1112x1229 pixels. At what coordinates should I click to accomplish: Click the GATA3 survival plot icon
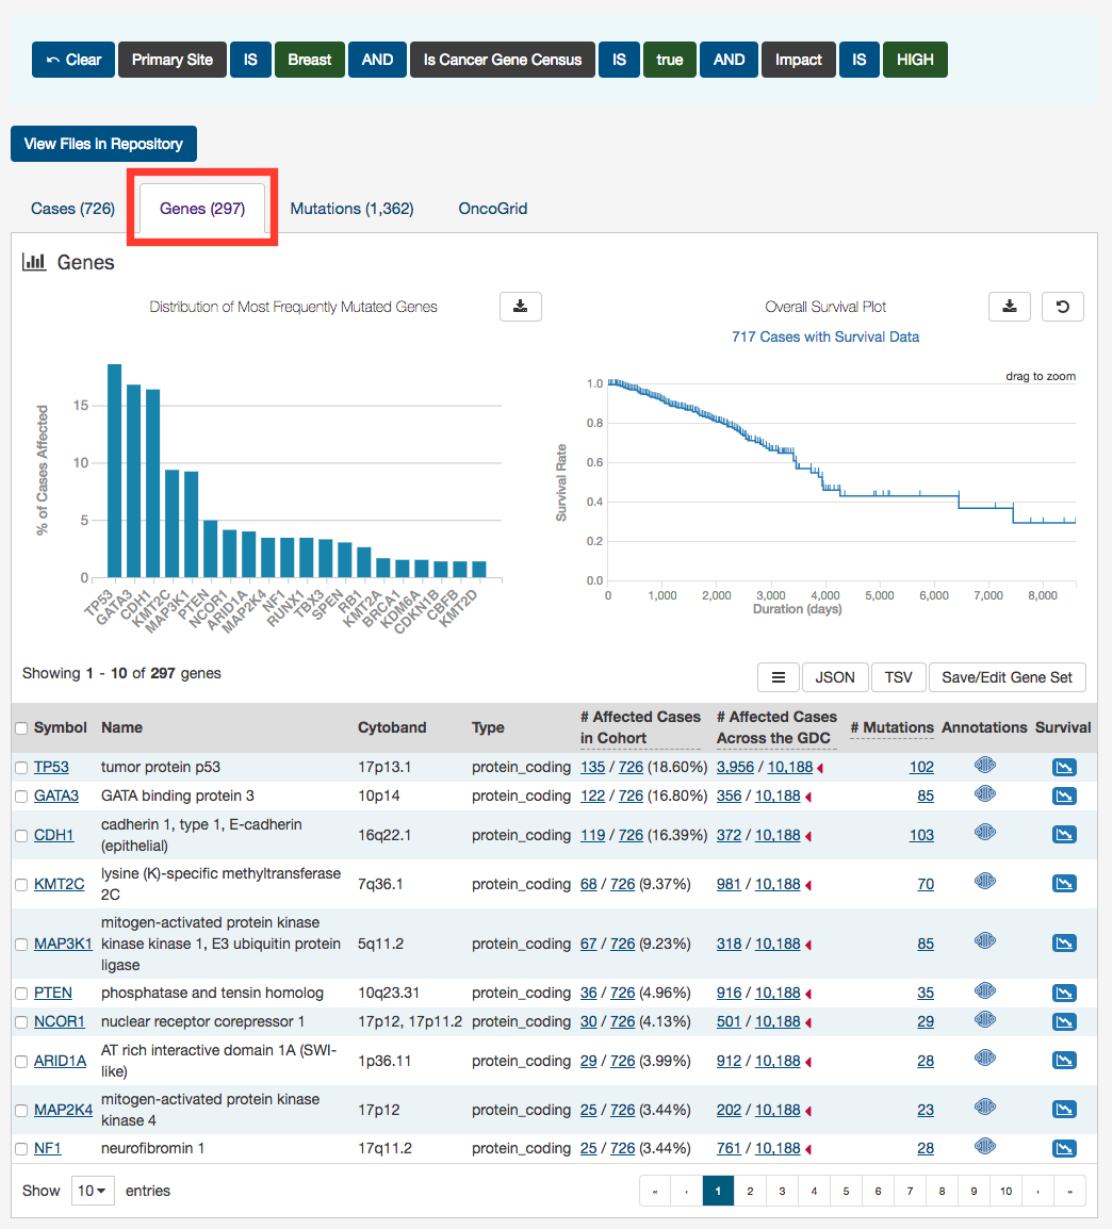click(1064, 796)
